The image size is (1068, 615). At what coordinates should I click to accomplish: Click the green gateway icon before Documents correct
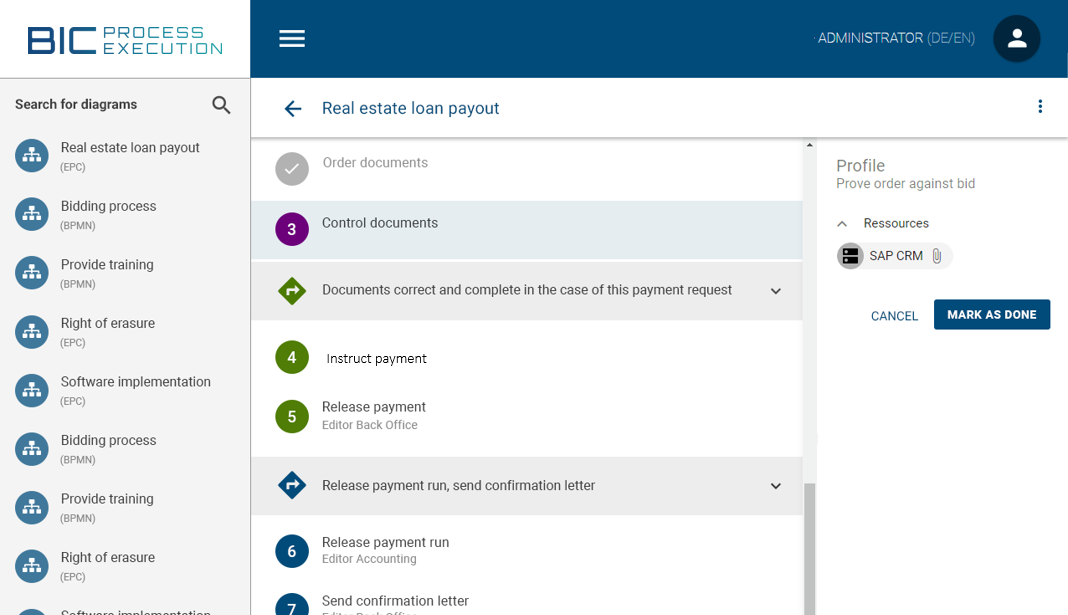click(x=291, y=290)
